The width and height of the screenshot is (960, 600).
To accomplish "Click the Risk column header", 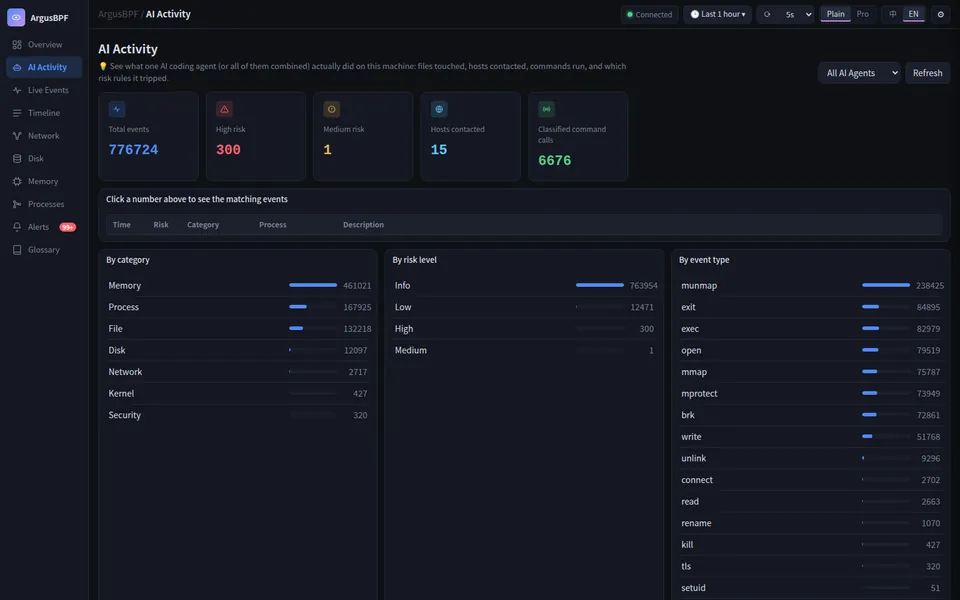I will click(160, 225).
